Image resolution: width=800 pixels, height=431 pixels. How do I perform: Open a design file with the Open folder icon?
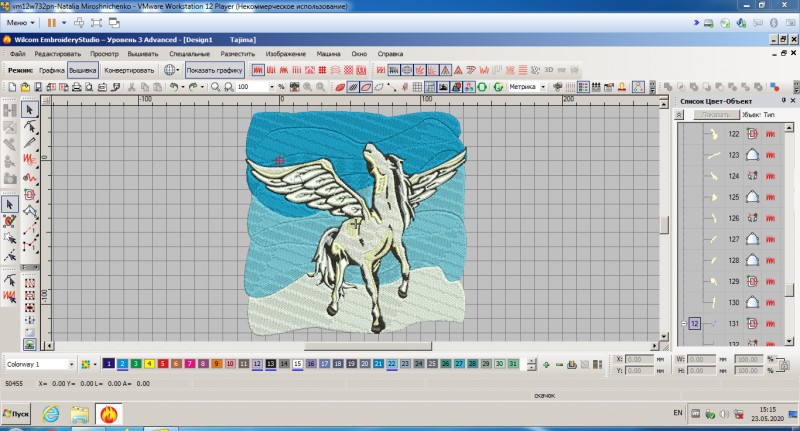[25, 87]
